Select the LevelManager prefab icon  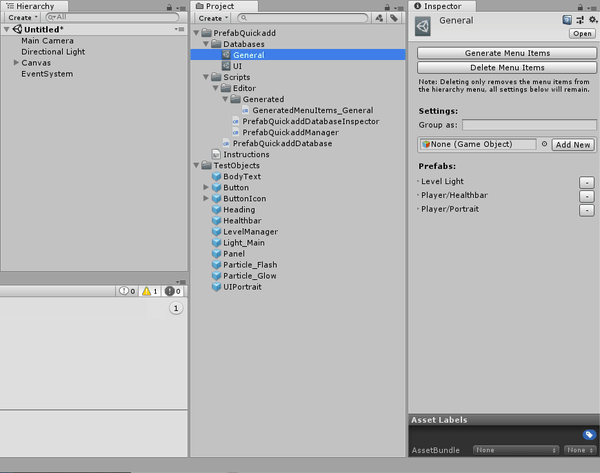tap(216, 232)
